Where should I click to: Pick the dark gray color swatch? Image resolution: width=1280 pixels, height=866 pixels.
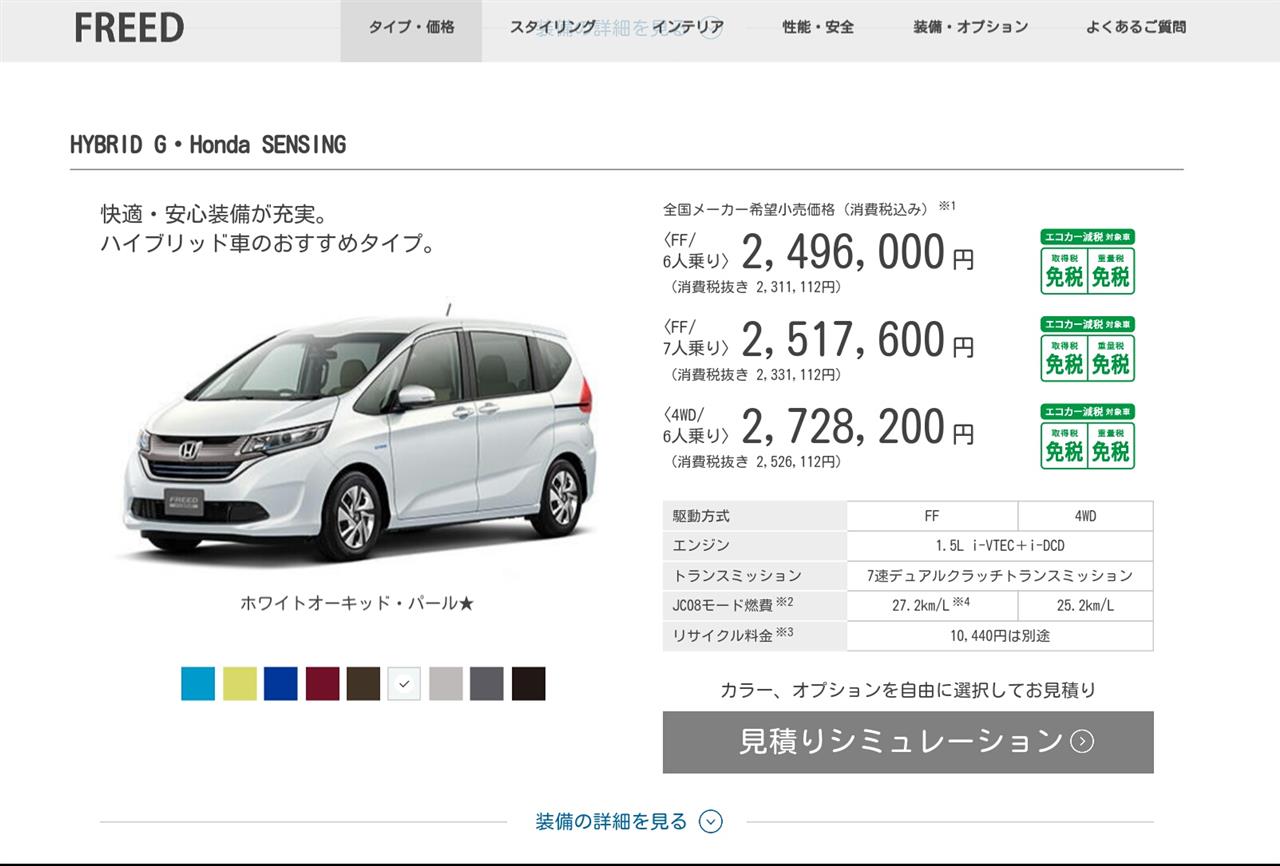[487, 684]
